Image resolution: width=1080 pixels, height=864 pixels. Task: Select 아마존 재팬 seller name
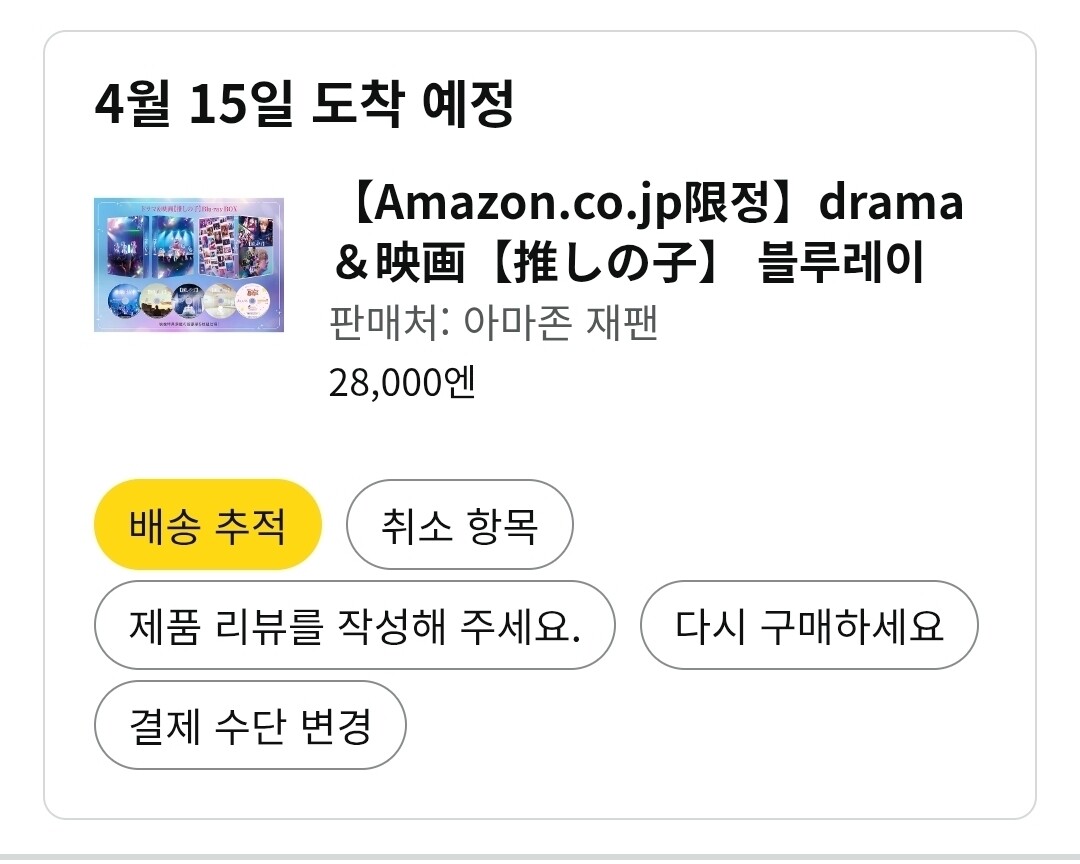561,322
